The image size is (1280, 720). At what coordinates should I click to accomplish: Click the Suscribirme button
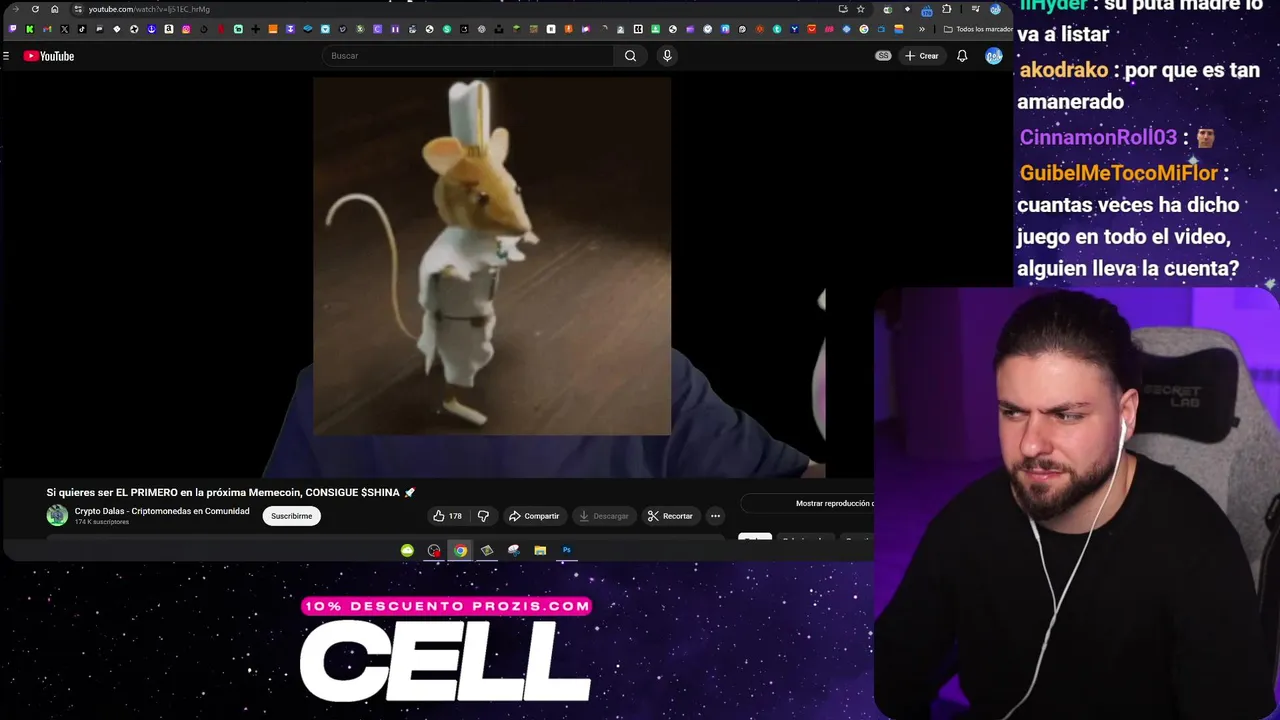[291, 516]
